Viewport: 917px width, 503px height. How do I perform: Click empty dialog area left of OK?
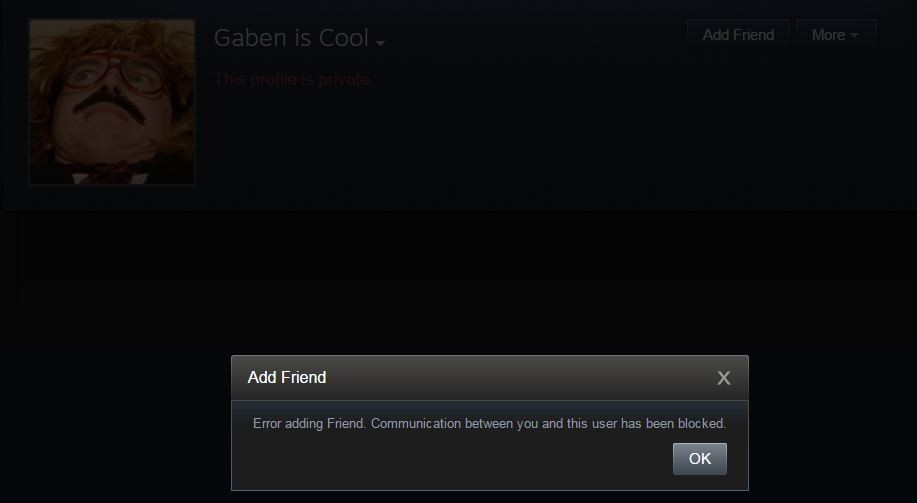coord(450,459)
